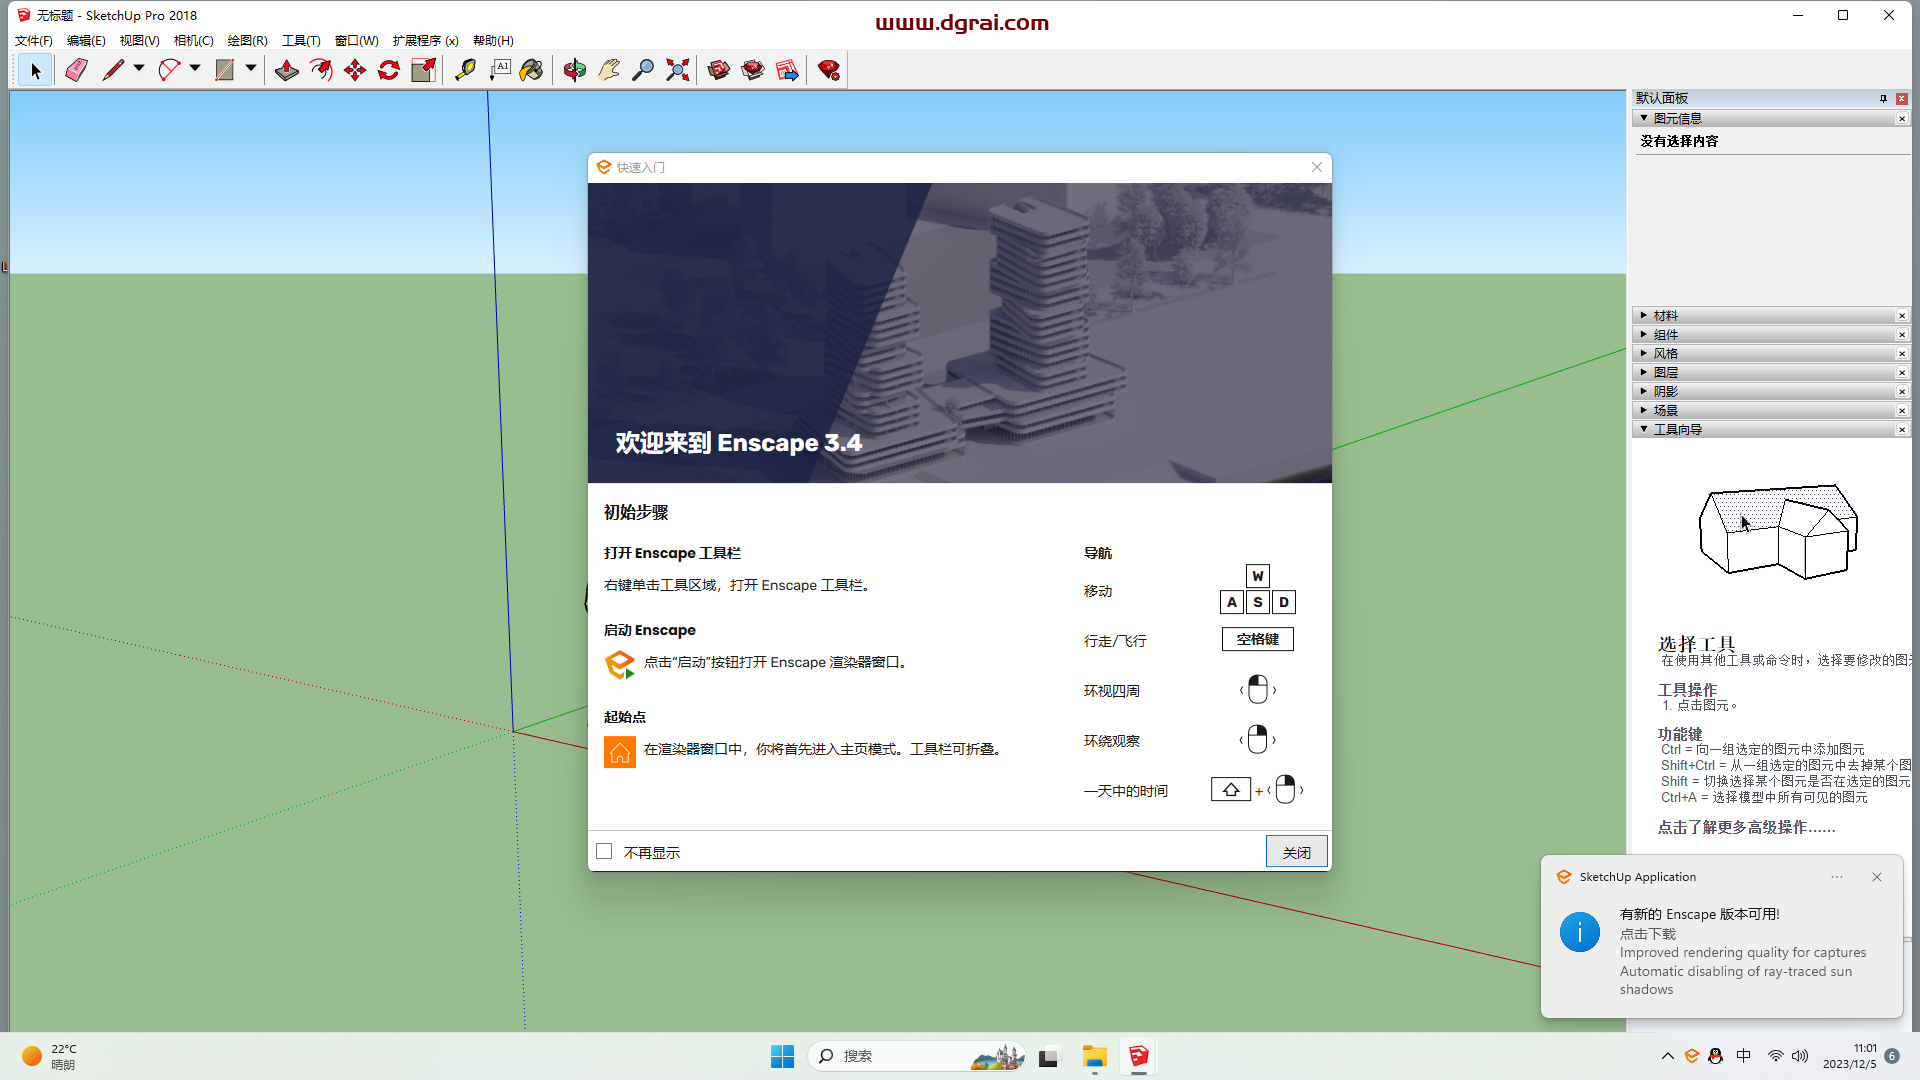Image resolution: width=1920 pixels, height=1080 pixels.
Task: Close the 材料 panel row
Action: (x=1902, y=316)
